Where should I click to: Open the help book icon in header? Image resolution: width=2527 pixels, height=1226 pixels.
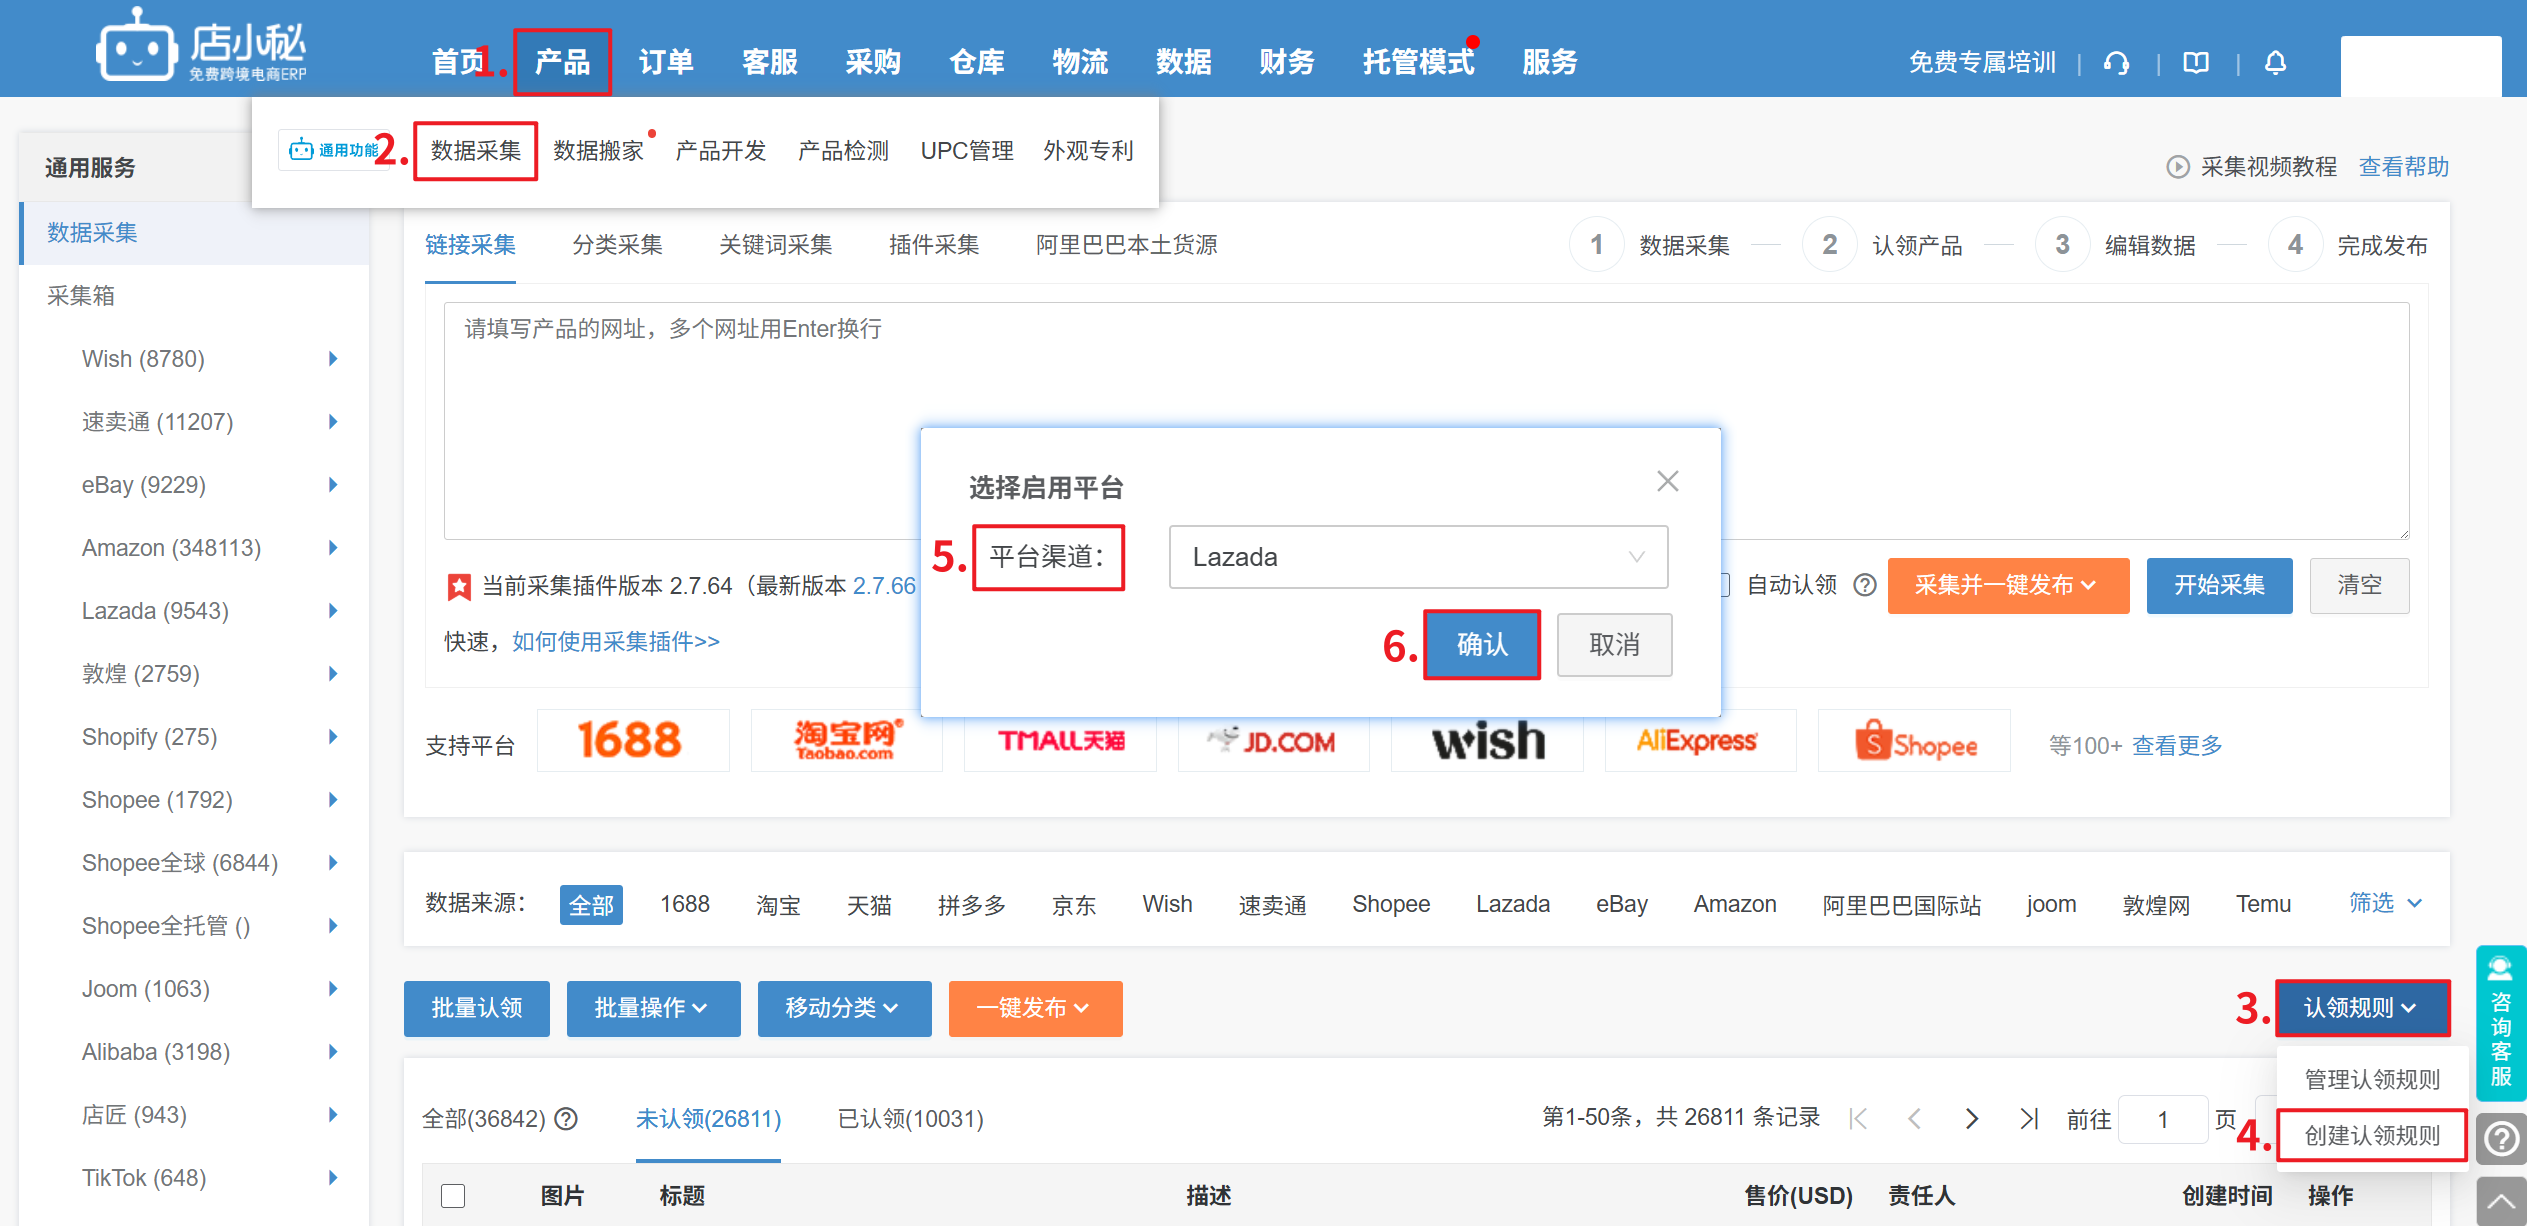(2196, 63)
